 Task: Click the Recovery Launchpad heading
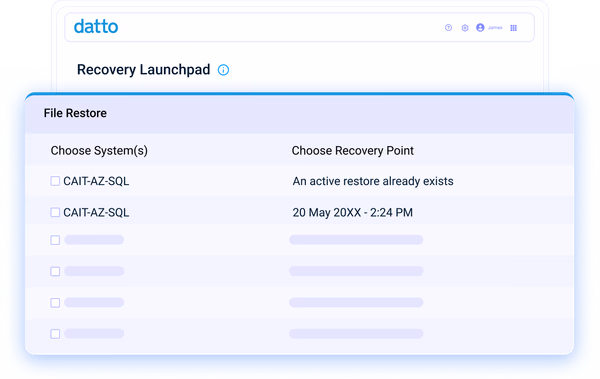[x=143, y=70]
